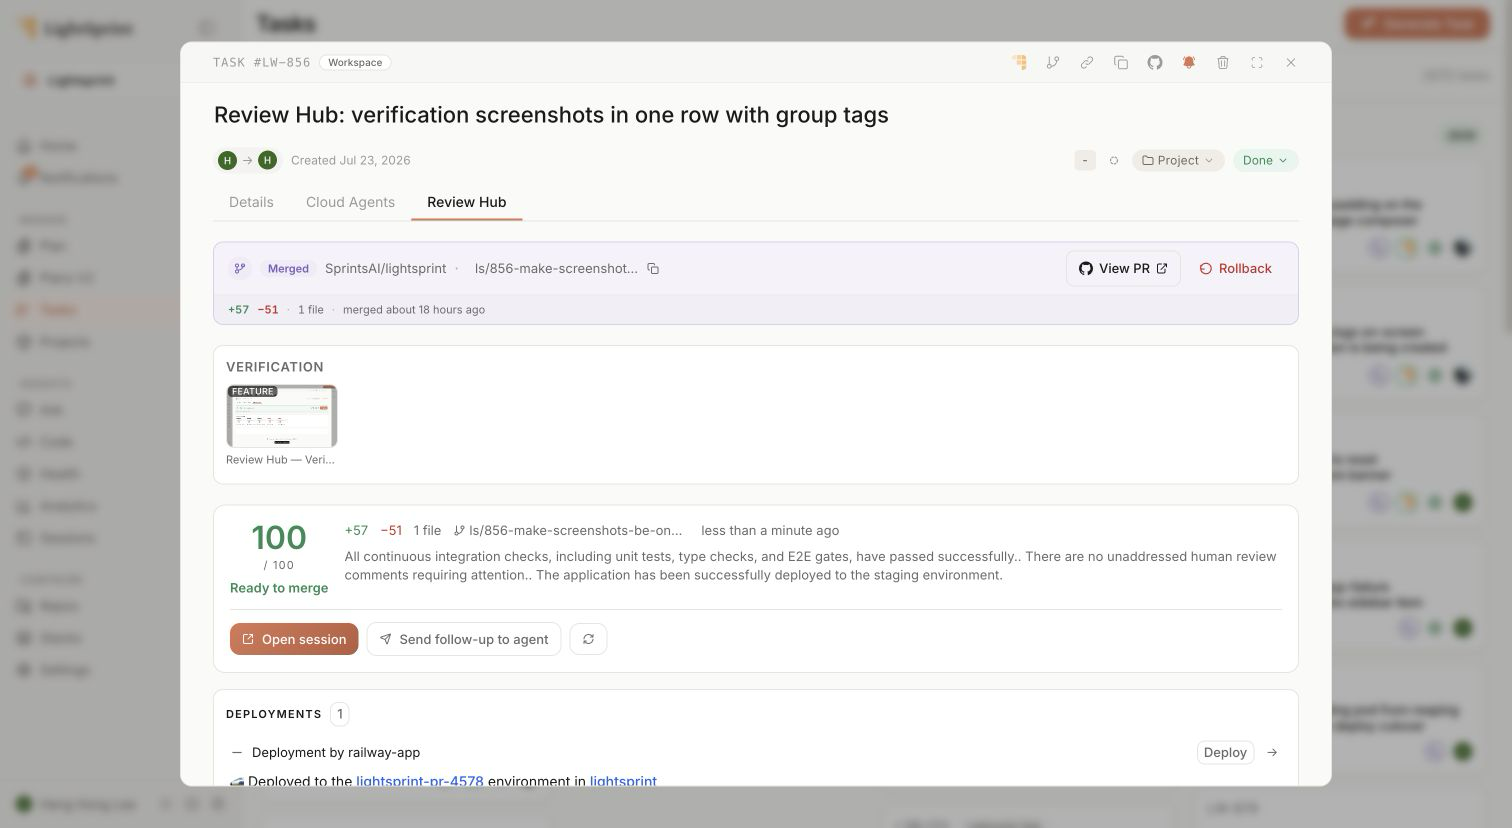
Task: Expand the task dialog to fullscreen
Action: [1257, 62]
